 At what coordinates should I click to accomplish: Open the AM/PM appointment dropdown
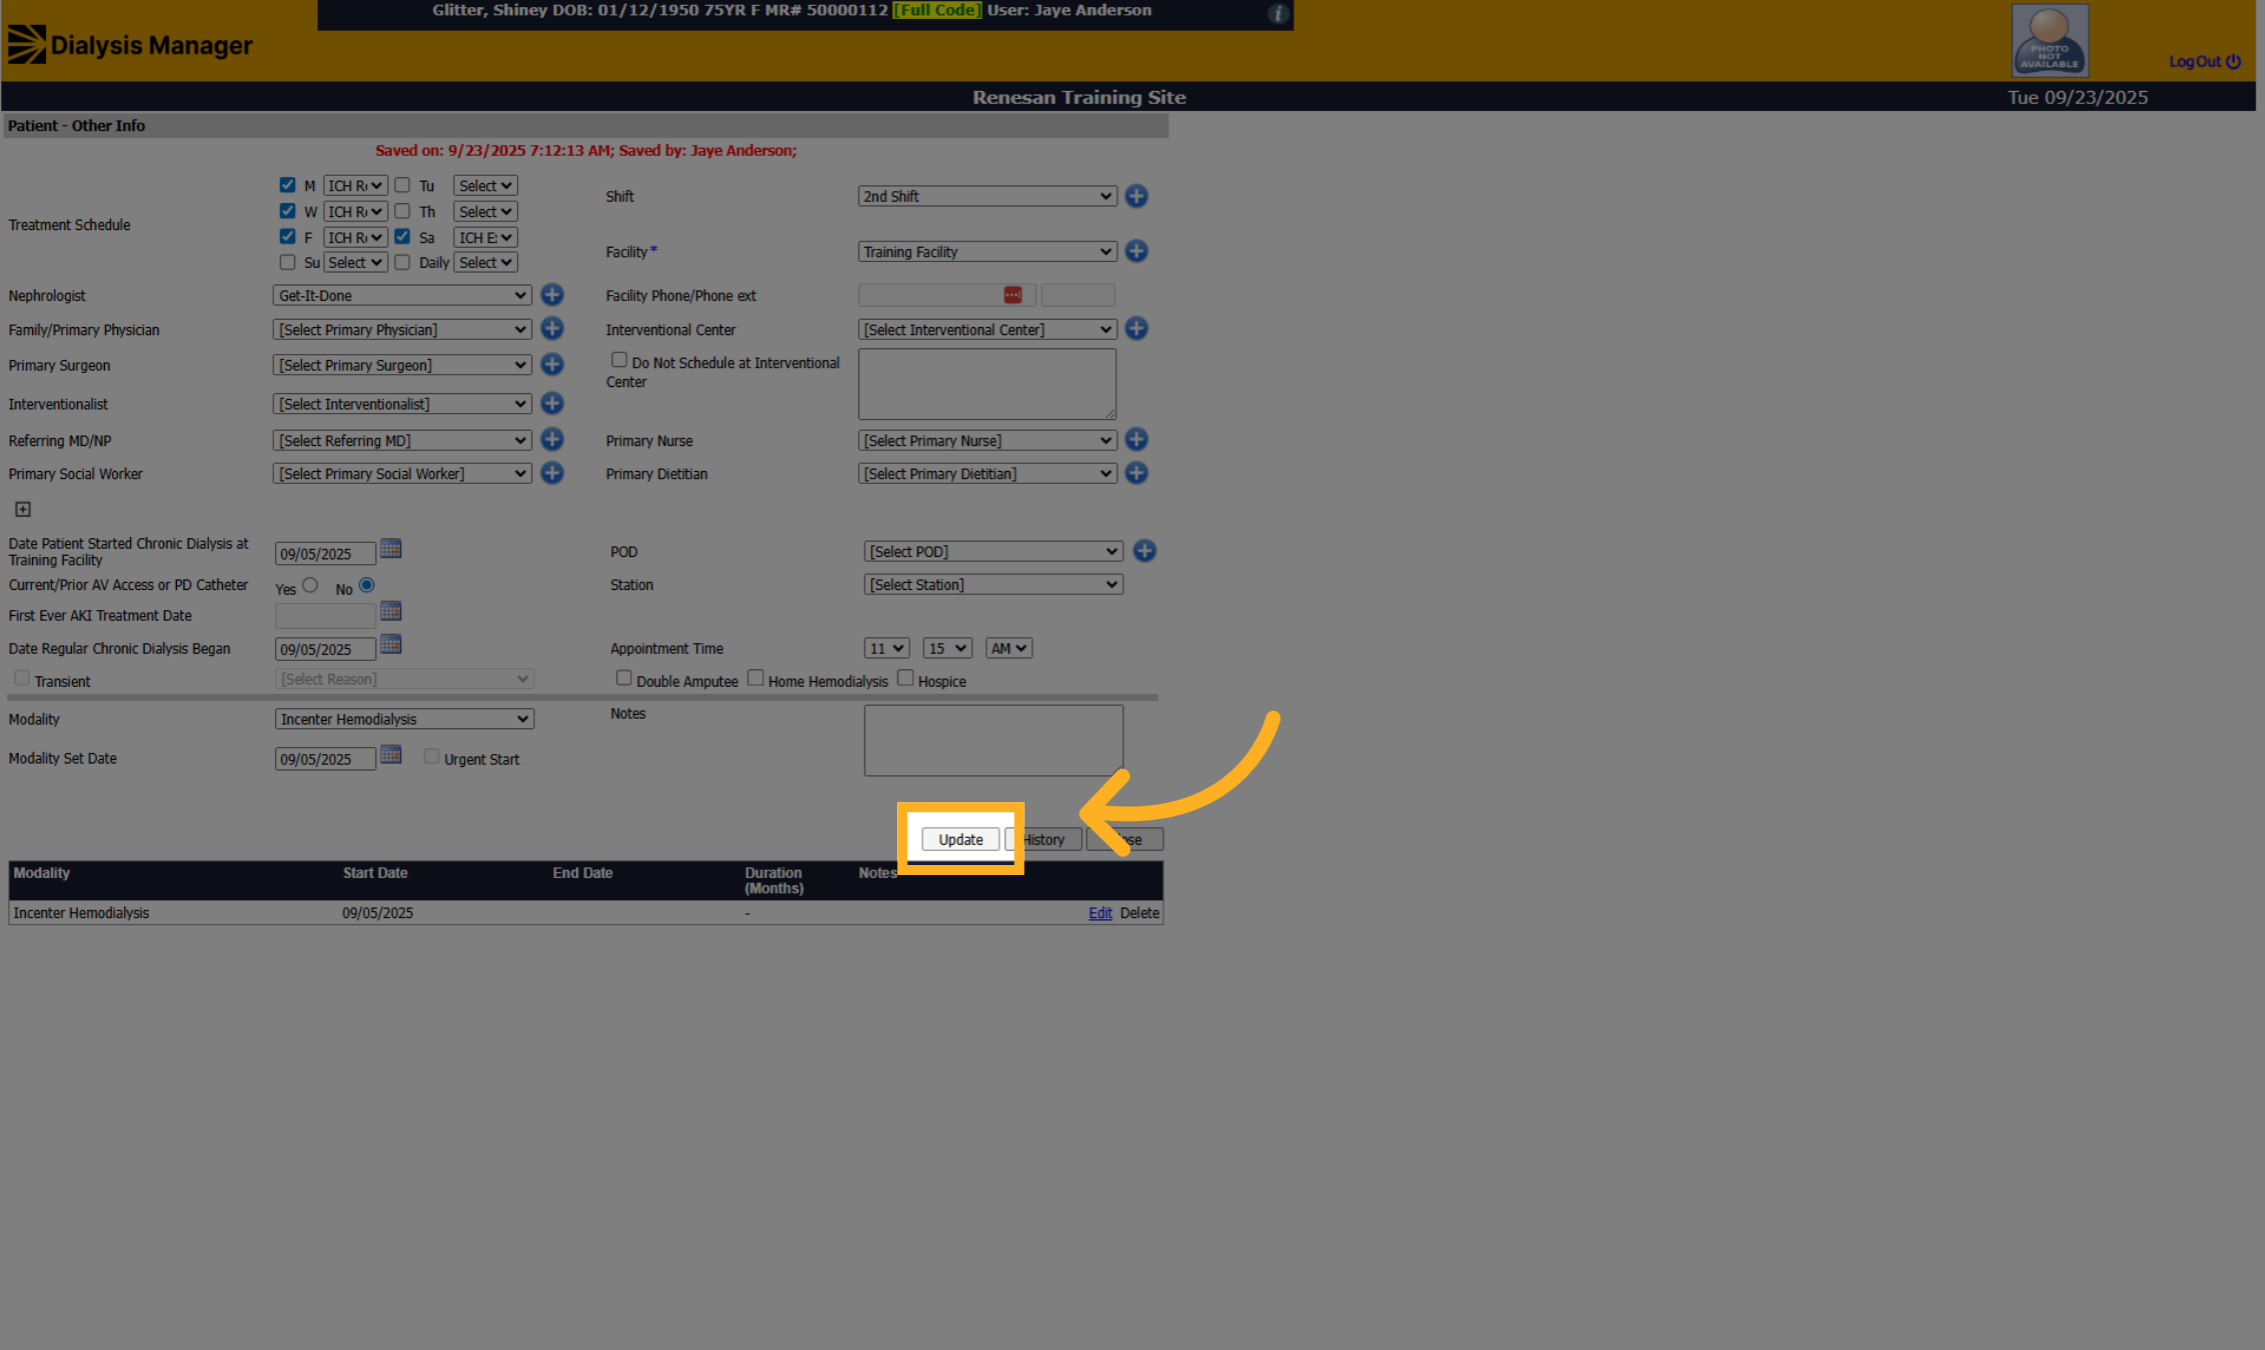pyautogui.click(x=1008, y=648)
